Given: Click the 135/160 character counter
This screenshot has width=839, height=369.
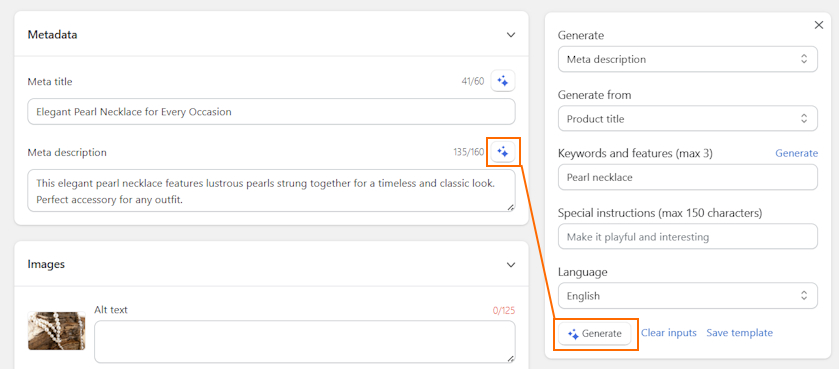Looking at the screenshot, I should 469,152.
